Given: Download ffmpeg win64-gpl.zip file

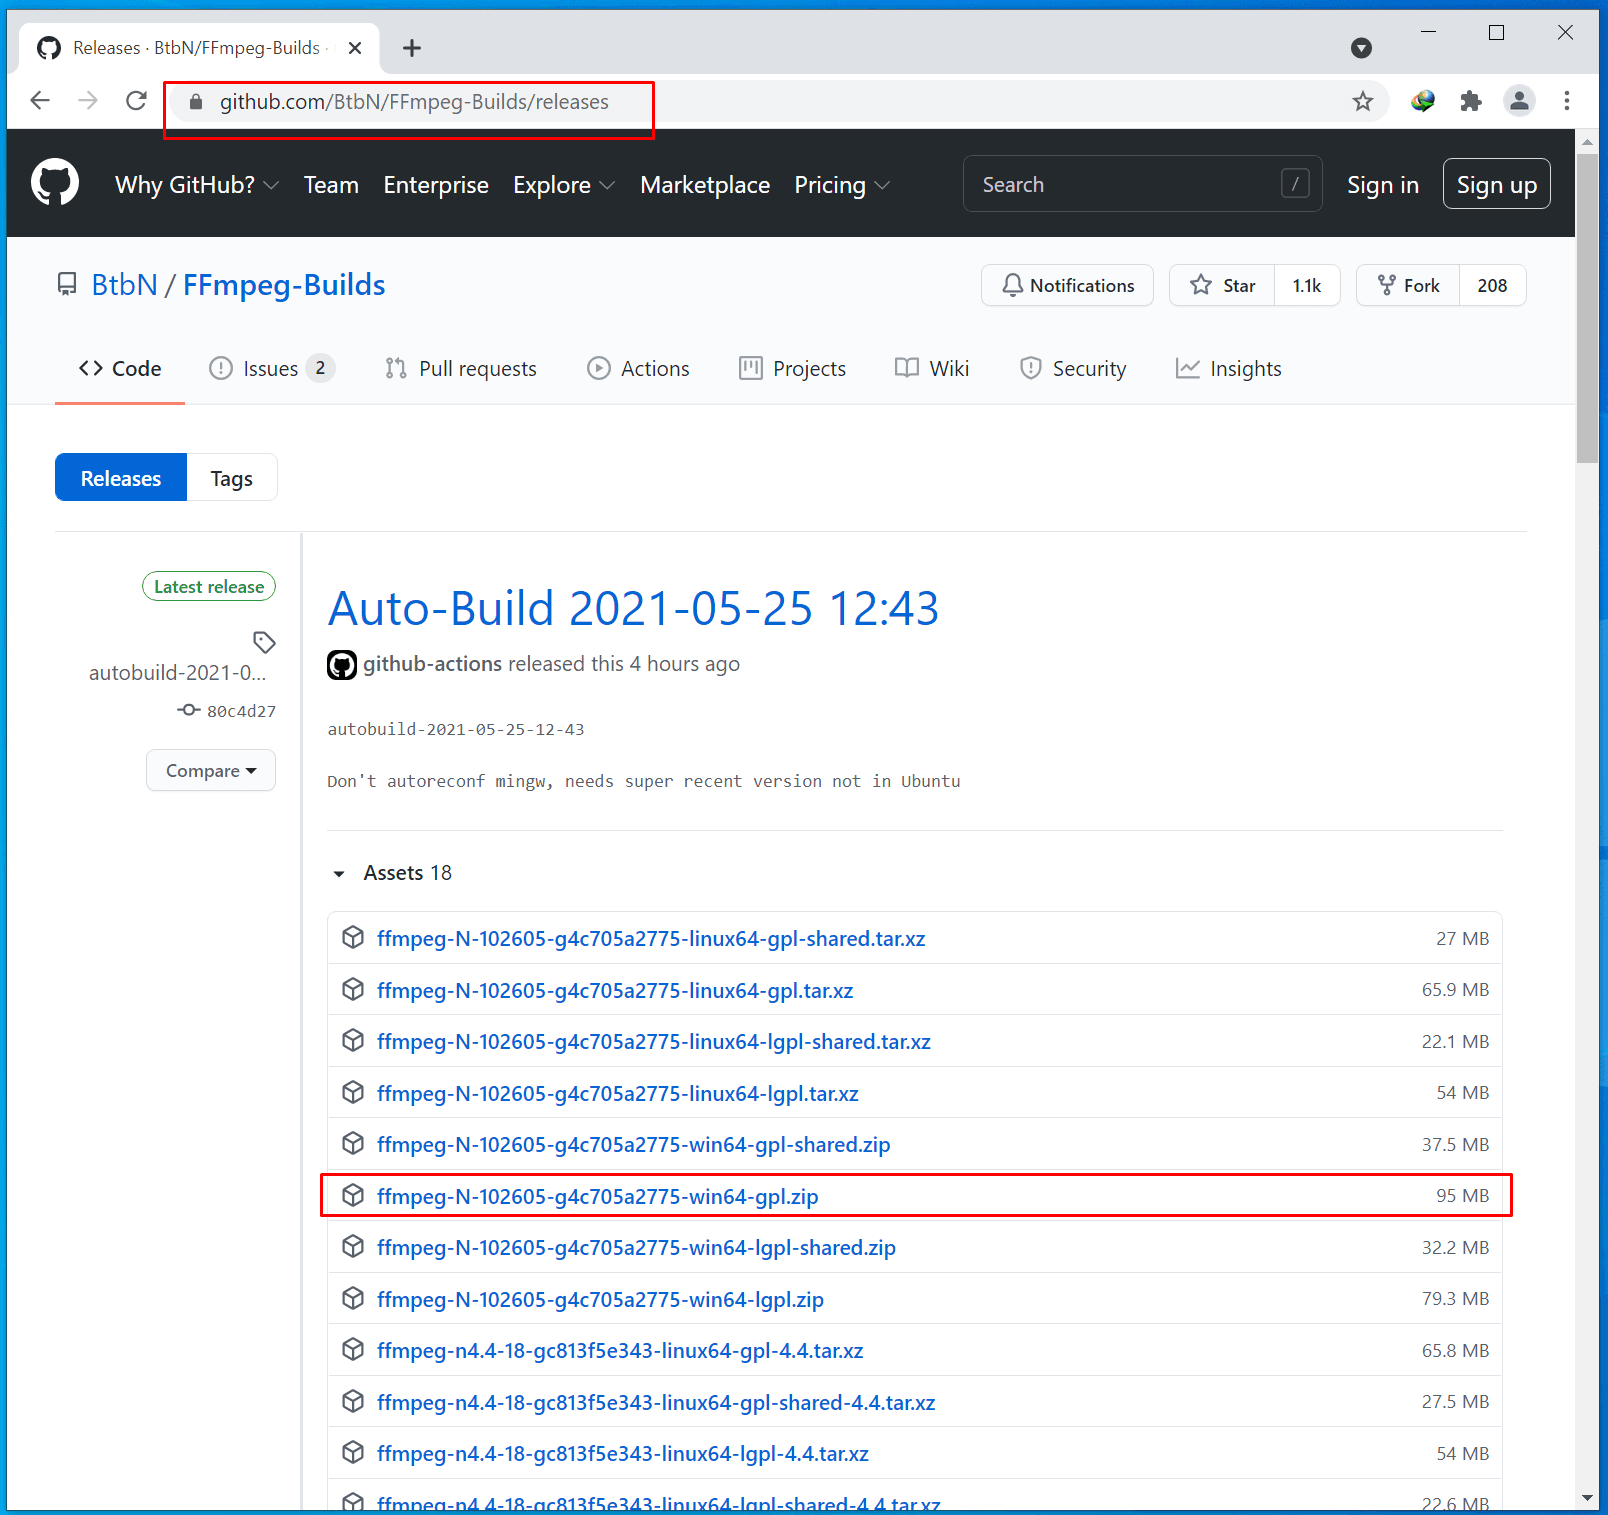Looking at the screenshot, I should 597,1197.
